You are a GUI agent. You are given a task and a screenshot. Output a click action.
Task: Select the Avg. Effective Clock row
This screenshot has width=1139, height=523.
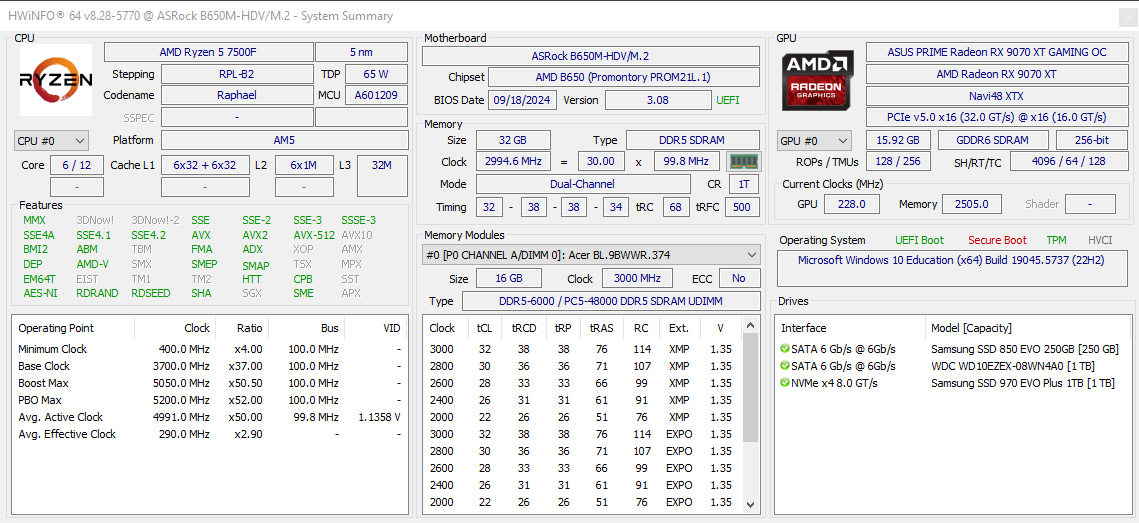[210, 434]
